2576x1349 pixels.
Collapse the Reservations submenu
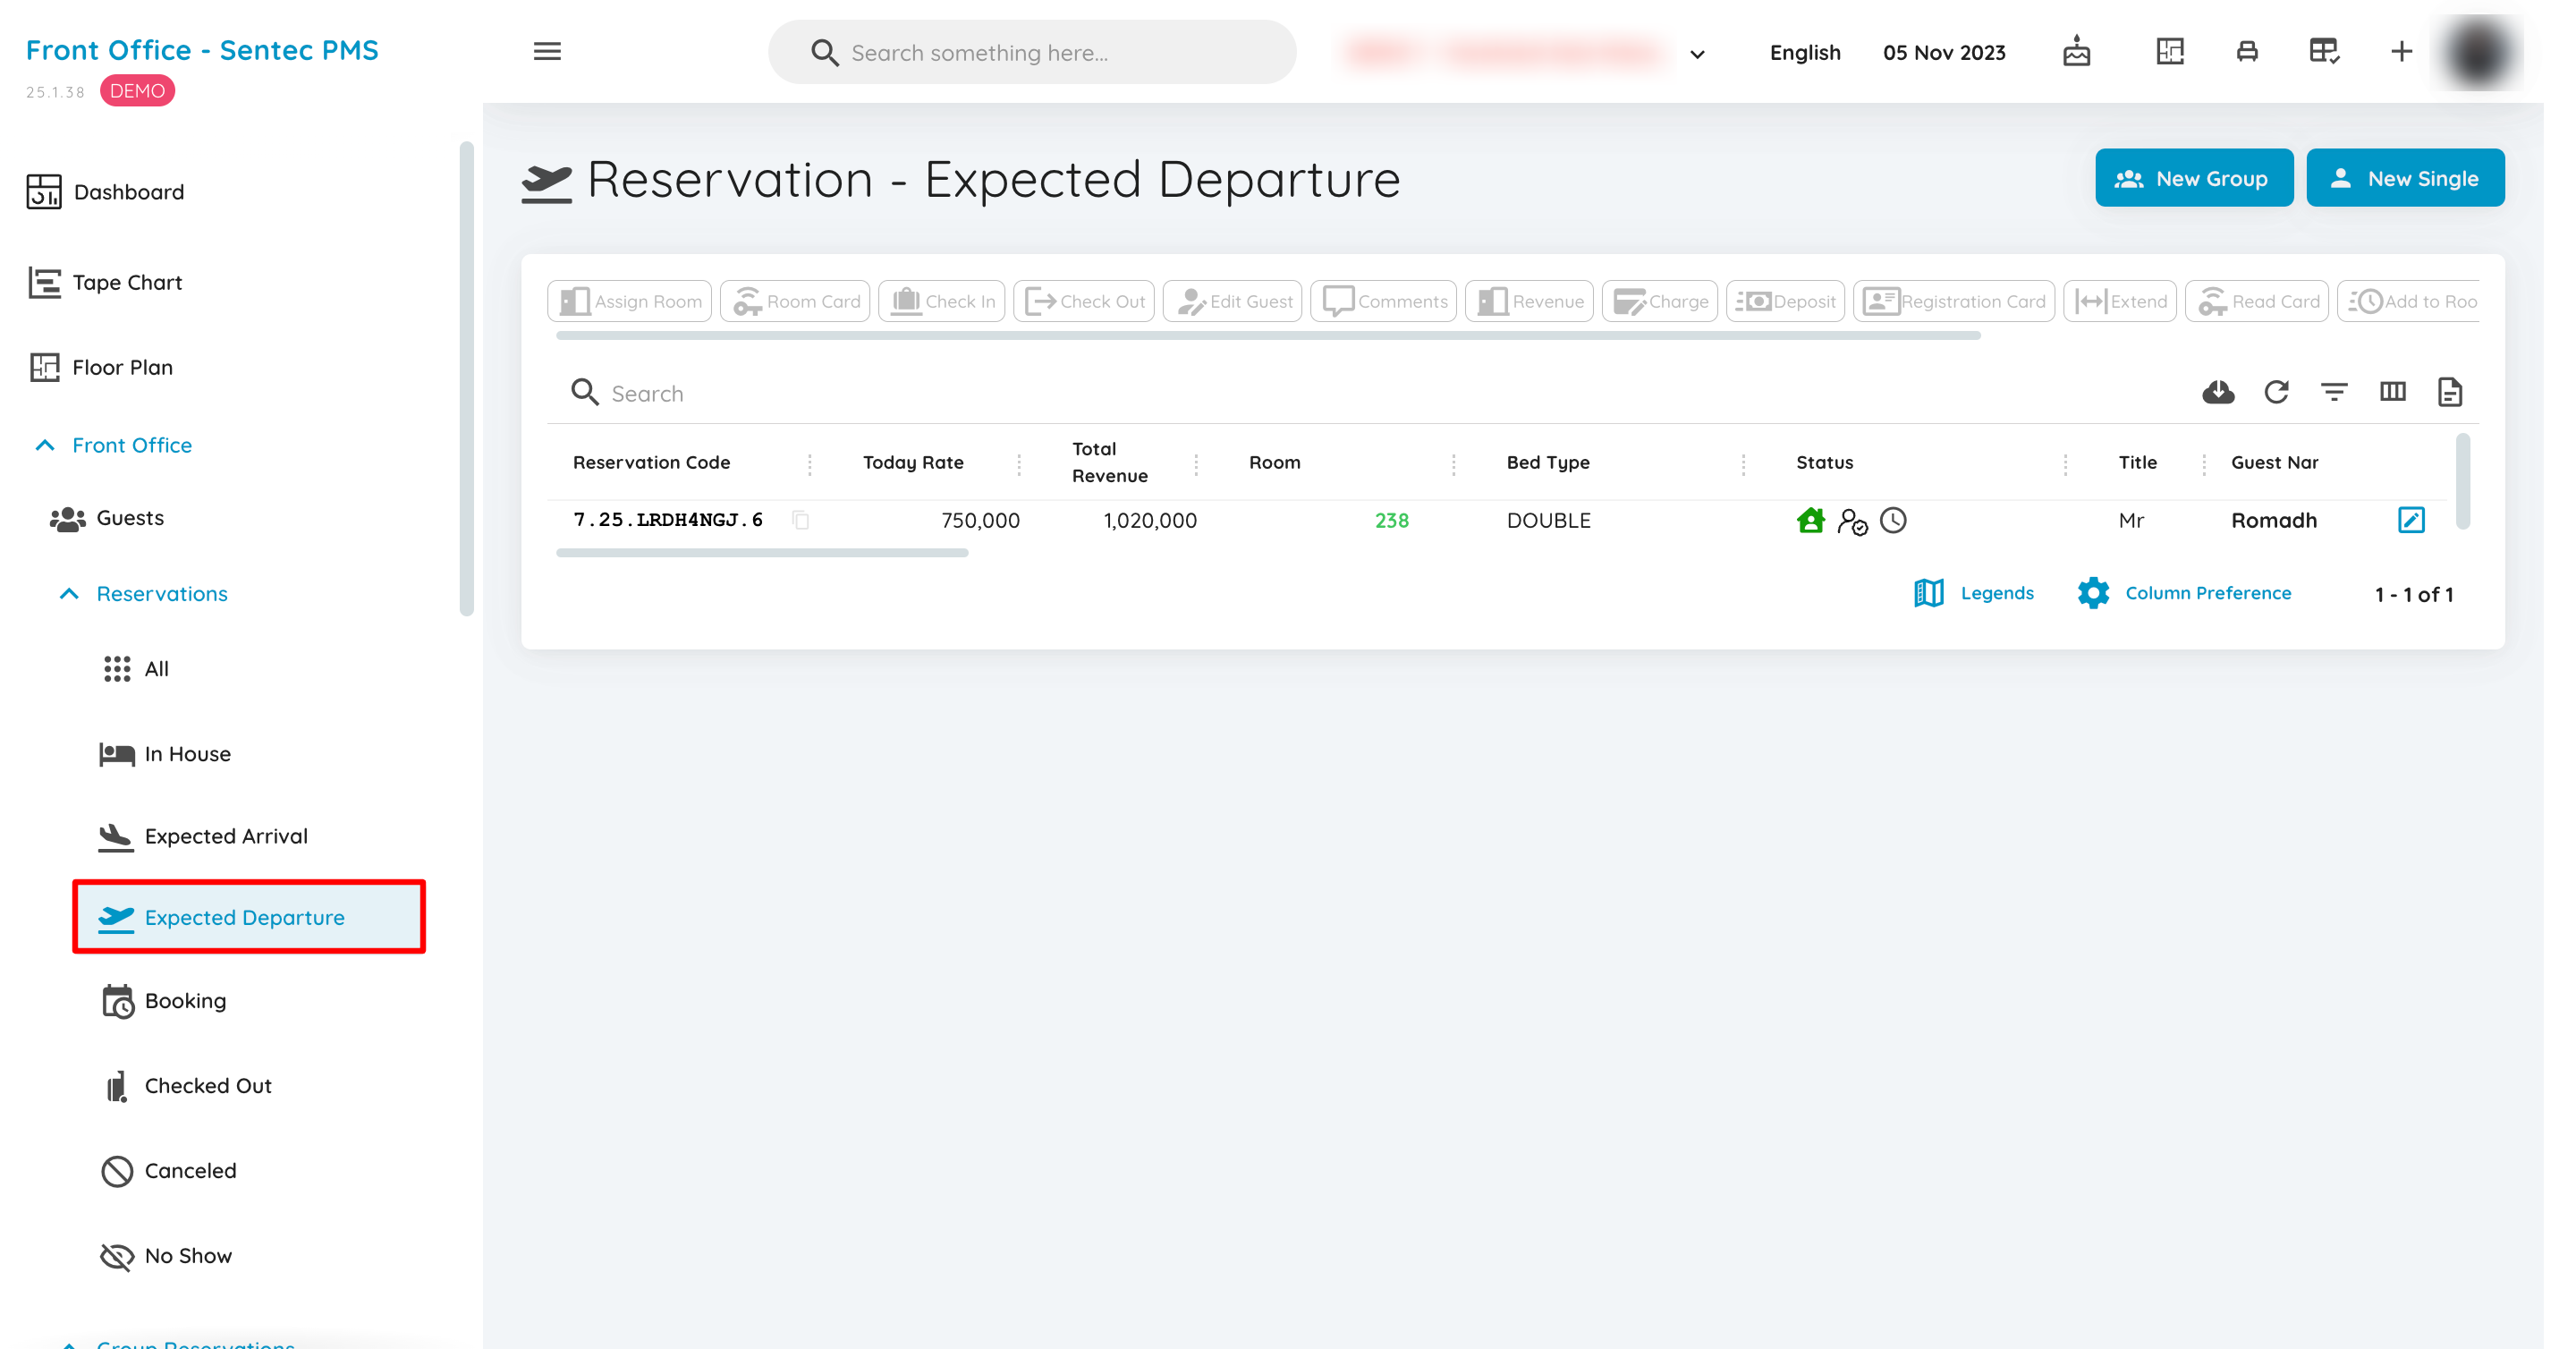pos(69,594)
